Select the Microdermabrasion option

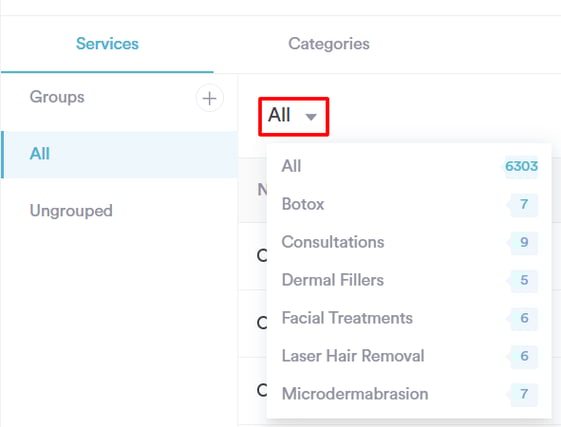409,394
